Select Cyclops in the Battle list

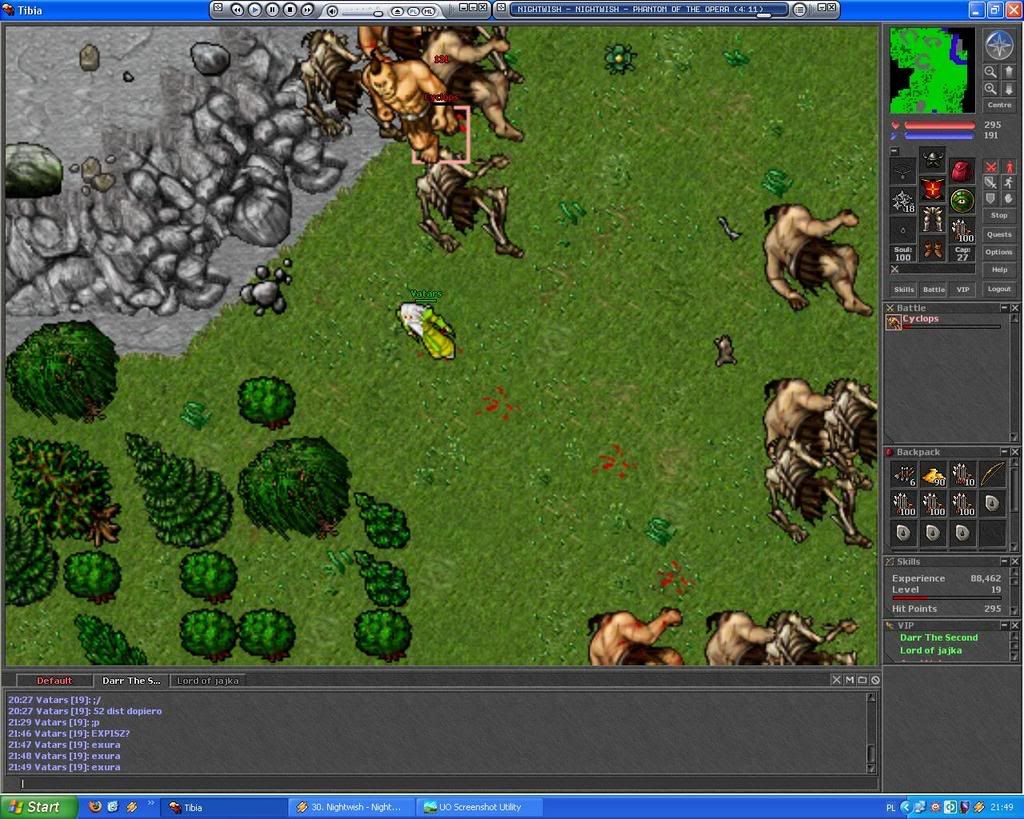click(944, 321)
